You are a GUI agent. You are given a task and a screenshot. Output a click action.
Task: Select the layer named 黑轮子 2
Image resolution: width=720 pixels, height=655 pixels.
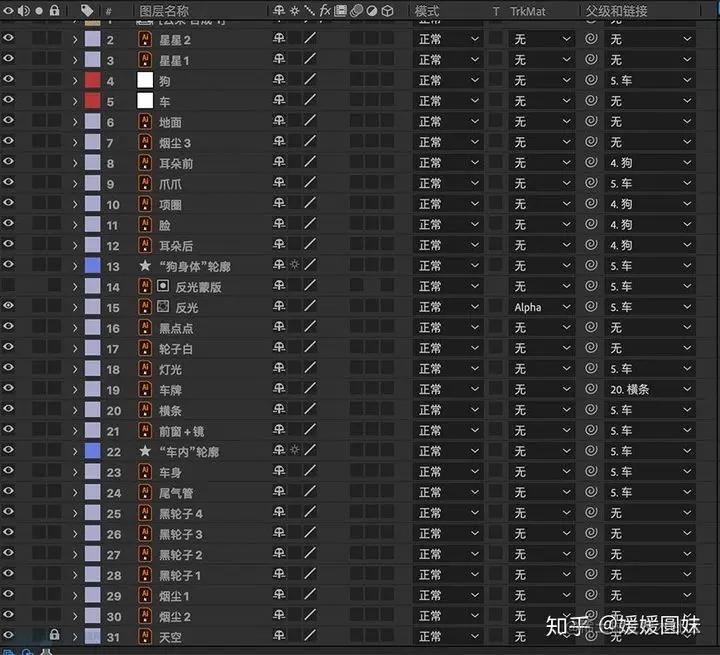(180, 555)
